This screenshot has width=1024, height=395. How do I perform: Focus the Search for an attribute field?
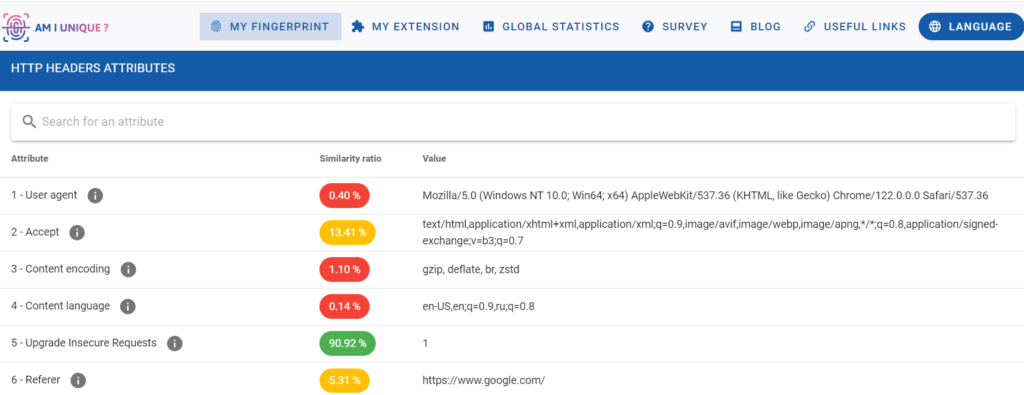click(x=513, y=121)
